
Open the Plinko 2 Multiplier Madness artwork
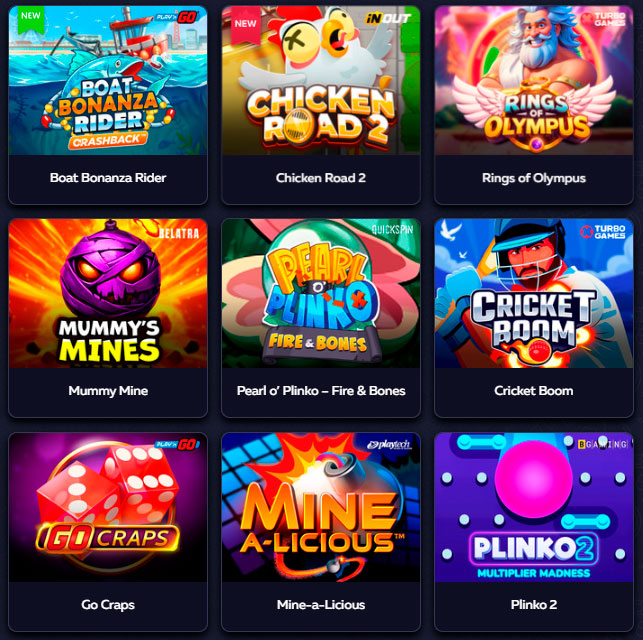pyautogui.click(x=534, y=507)
